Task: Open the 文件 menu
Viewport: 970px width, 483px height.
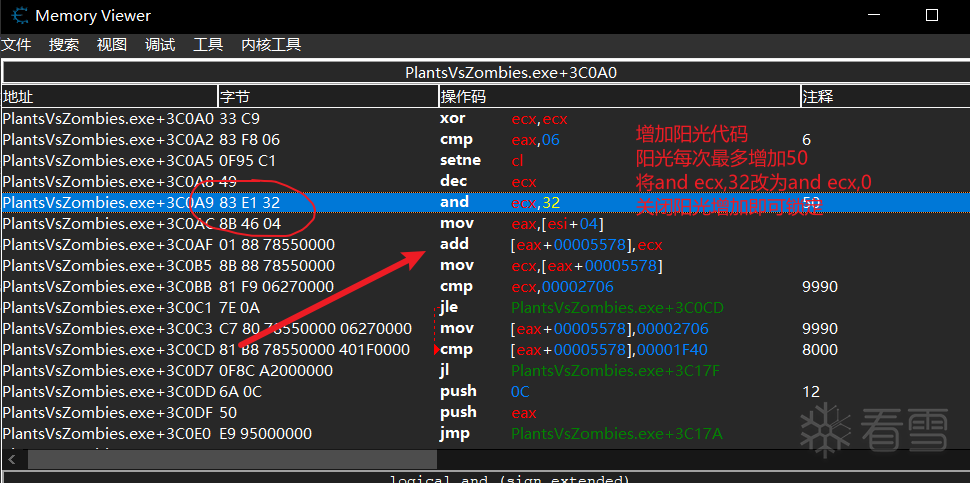Action: pyautogui.click(x=16, y=45)
